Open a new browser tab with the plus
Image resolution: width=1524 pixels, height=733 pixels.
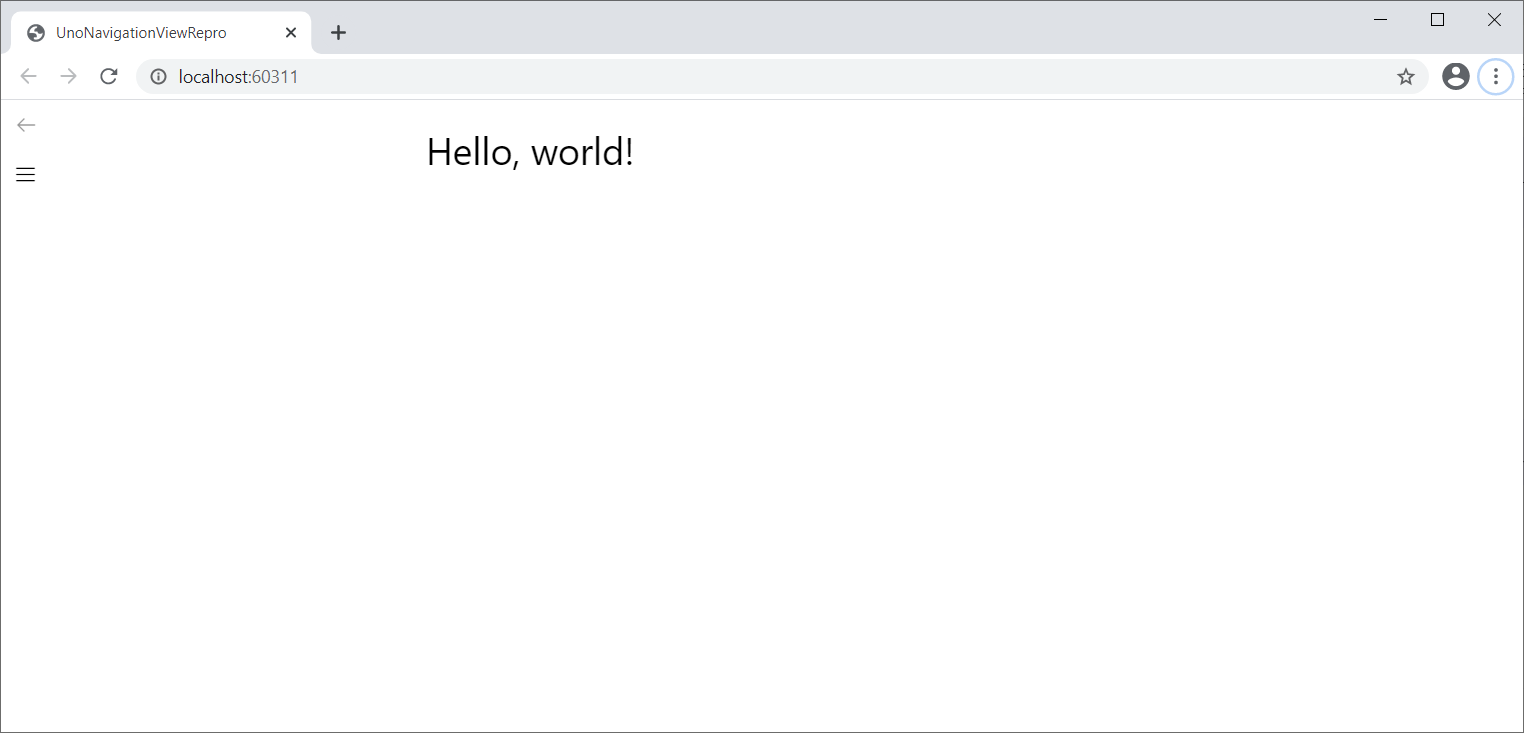[338, 32]
